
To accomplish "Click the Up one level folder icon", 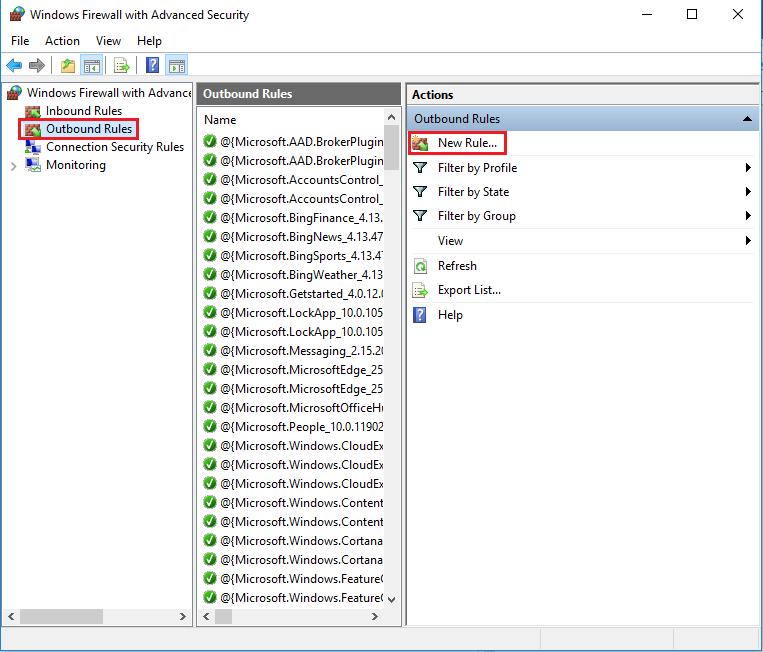I will [x=68, y=65].
